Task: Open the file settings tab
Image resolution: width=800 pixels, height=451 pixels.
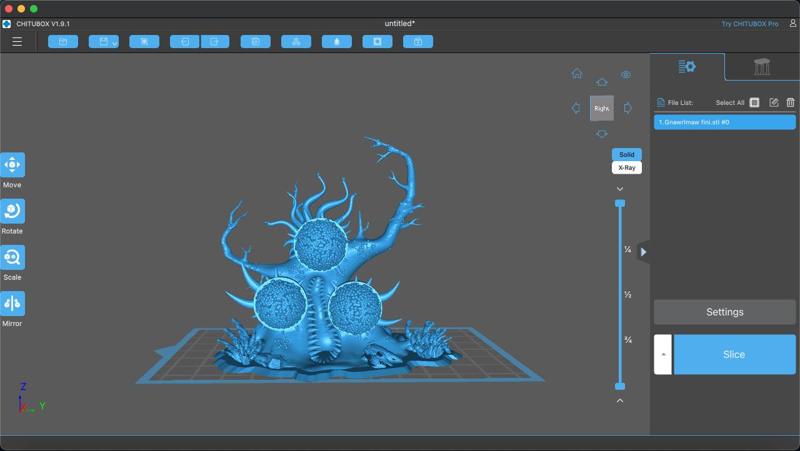Action: (x=687, y=67)
